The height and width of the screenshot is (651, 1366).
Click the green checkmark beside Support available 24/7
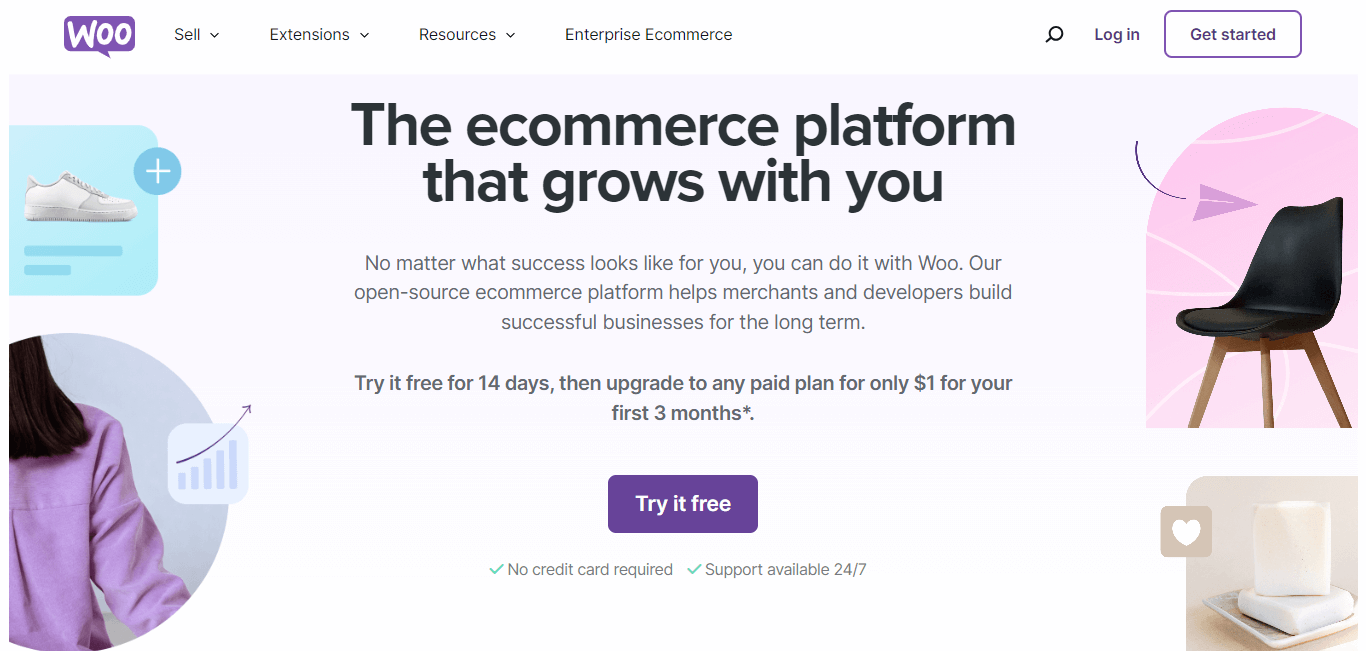pyautogui.click(x=692, y=569)
